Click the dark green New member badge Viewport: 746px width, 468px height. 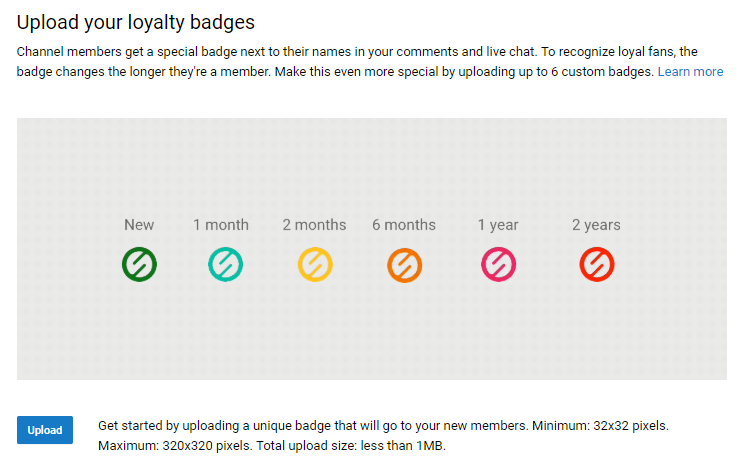139,264
